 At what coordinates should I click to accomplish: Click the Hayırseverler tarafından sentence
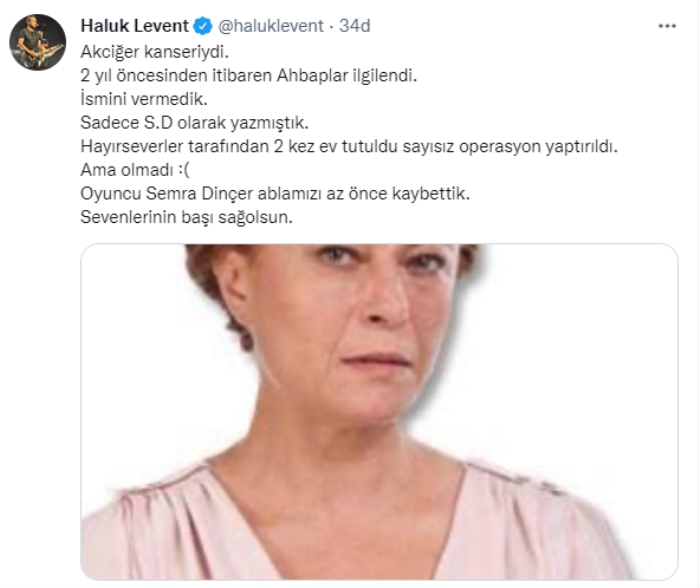tap(349, 146)
